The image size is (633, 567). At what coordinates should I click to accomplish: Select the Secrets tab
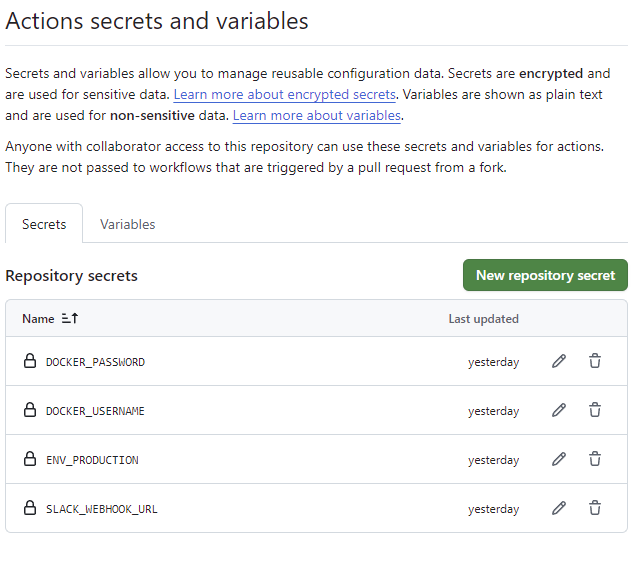[44, 224]
